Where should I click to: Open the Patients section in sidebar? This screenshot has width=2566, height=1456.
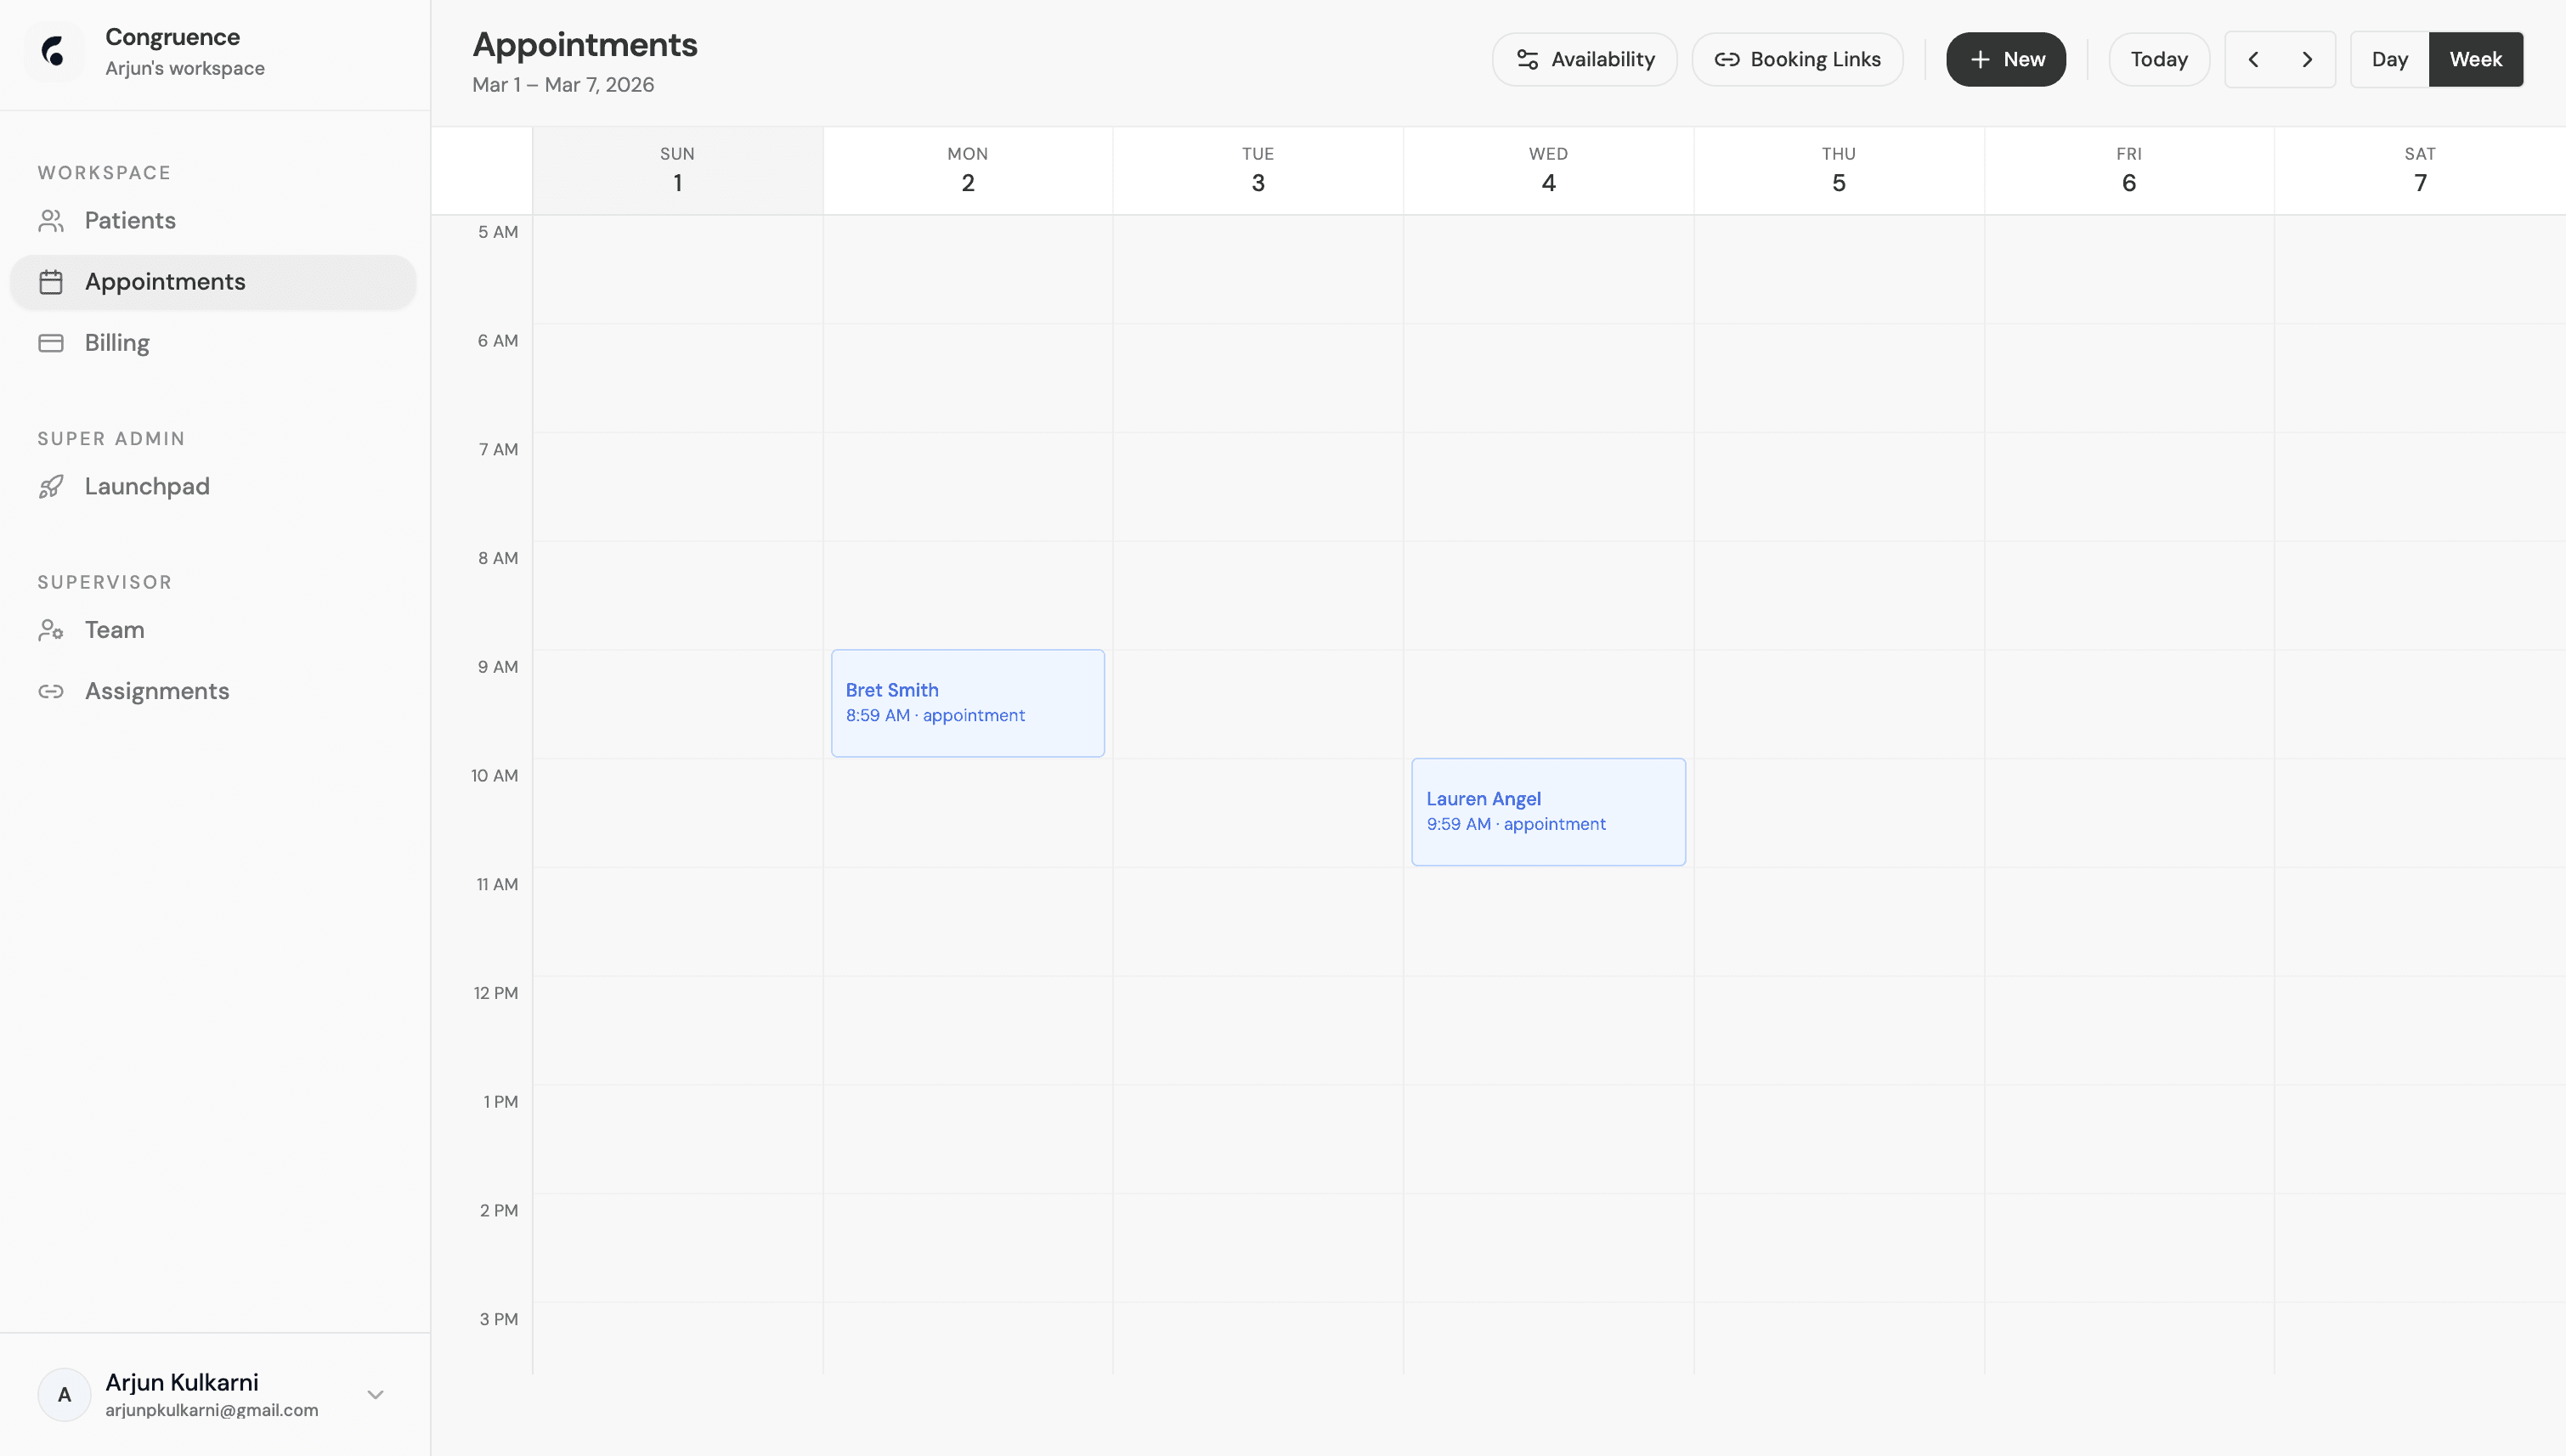click(x=129, y=220)
